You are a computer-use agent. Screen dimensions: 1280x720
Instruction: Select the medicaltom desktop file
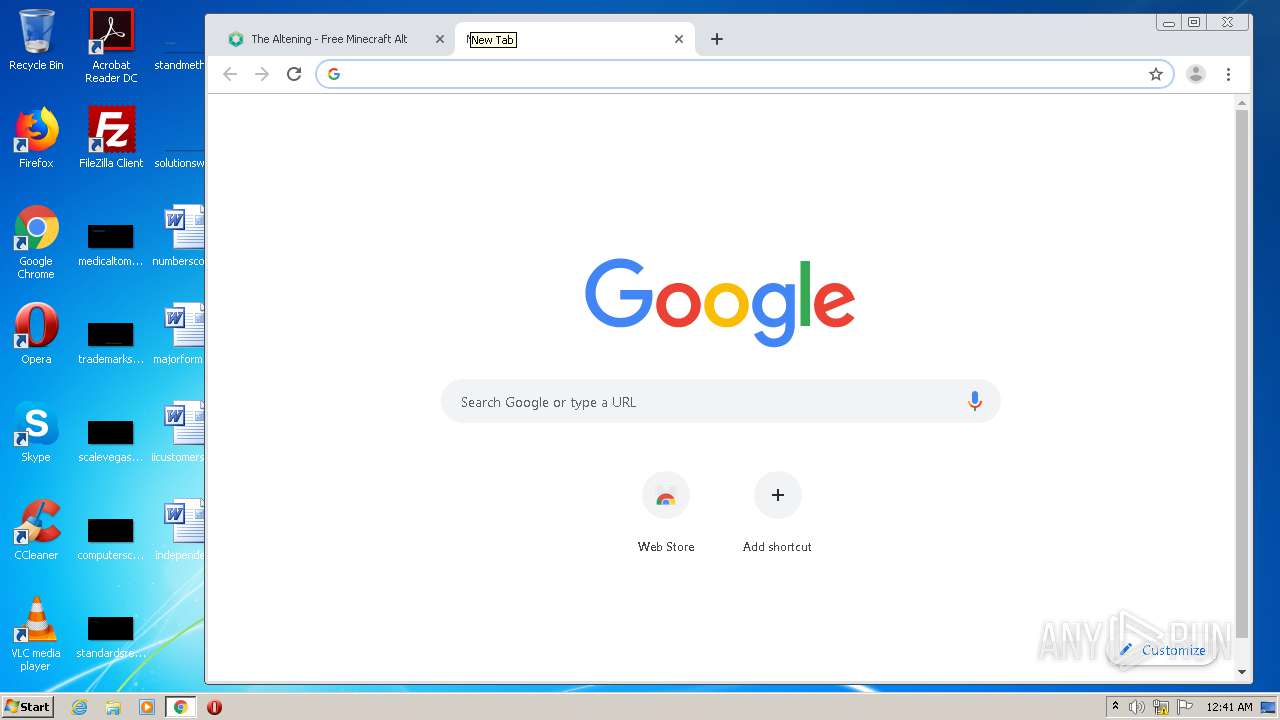coord(111,245)
